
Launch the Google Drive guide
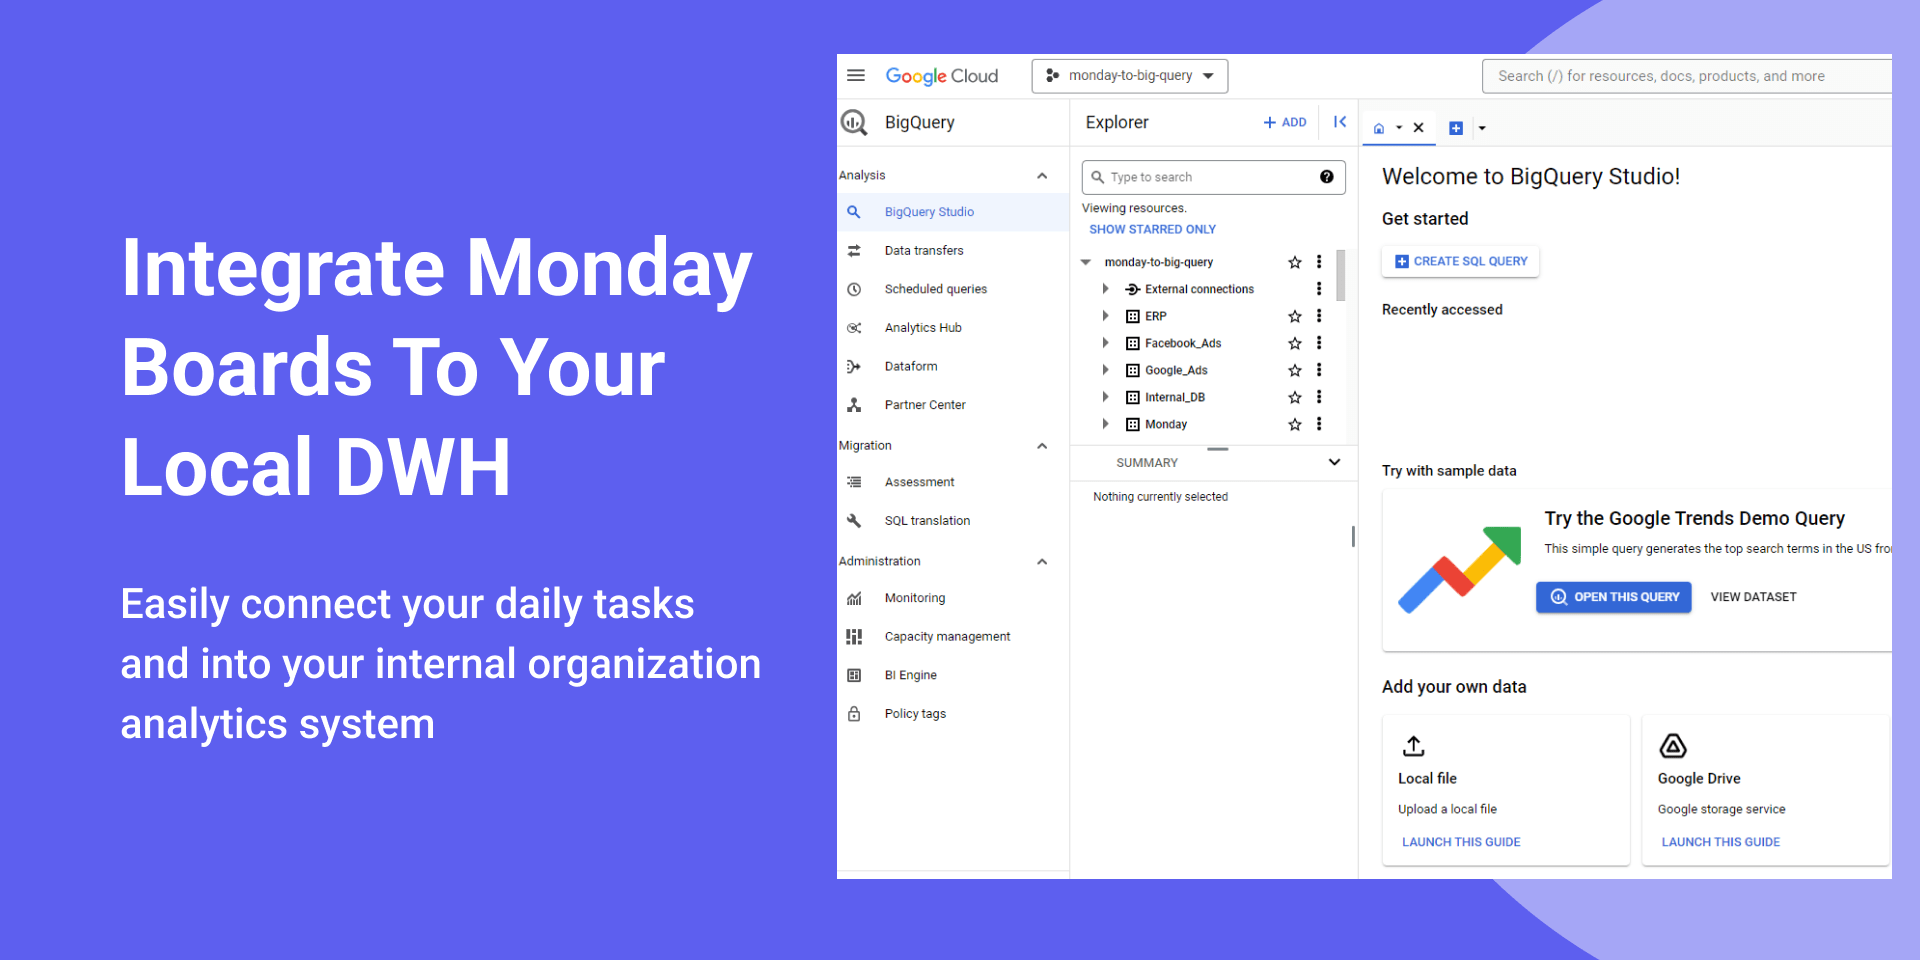click(1721, 842)
